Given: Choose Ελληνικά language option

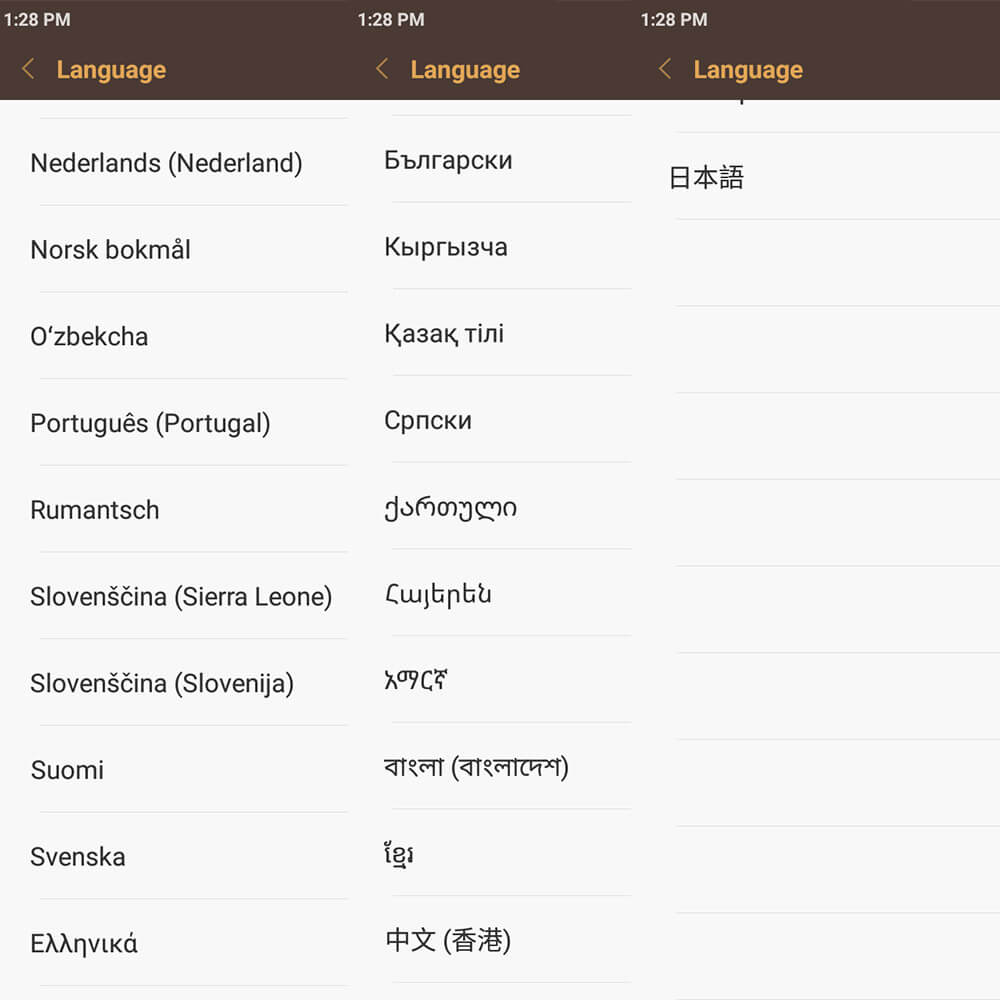Looking at the screenshot, I should pyautogui.click(x=84, y=943).
